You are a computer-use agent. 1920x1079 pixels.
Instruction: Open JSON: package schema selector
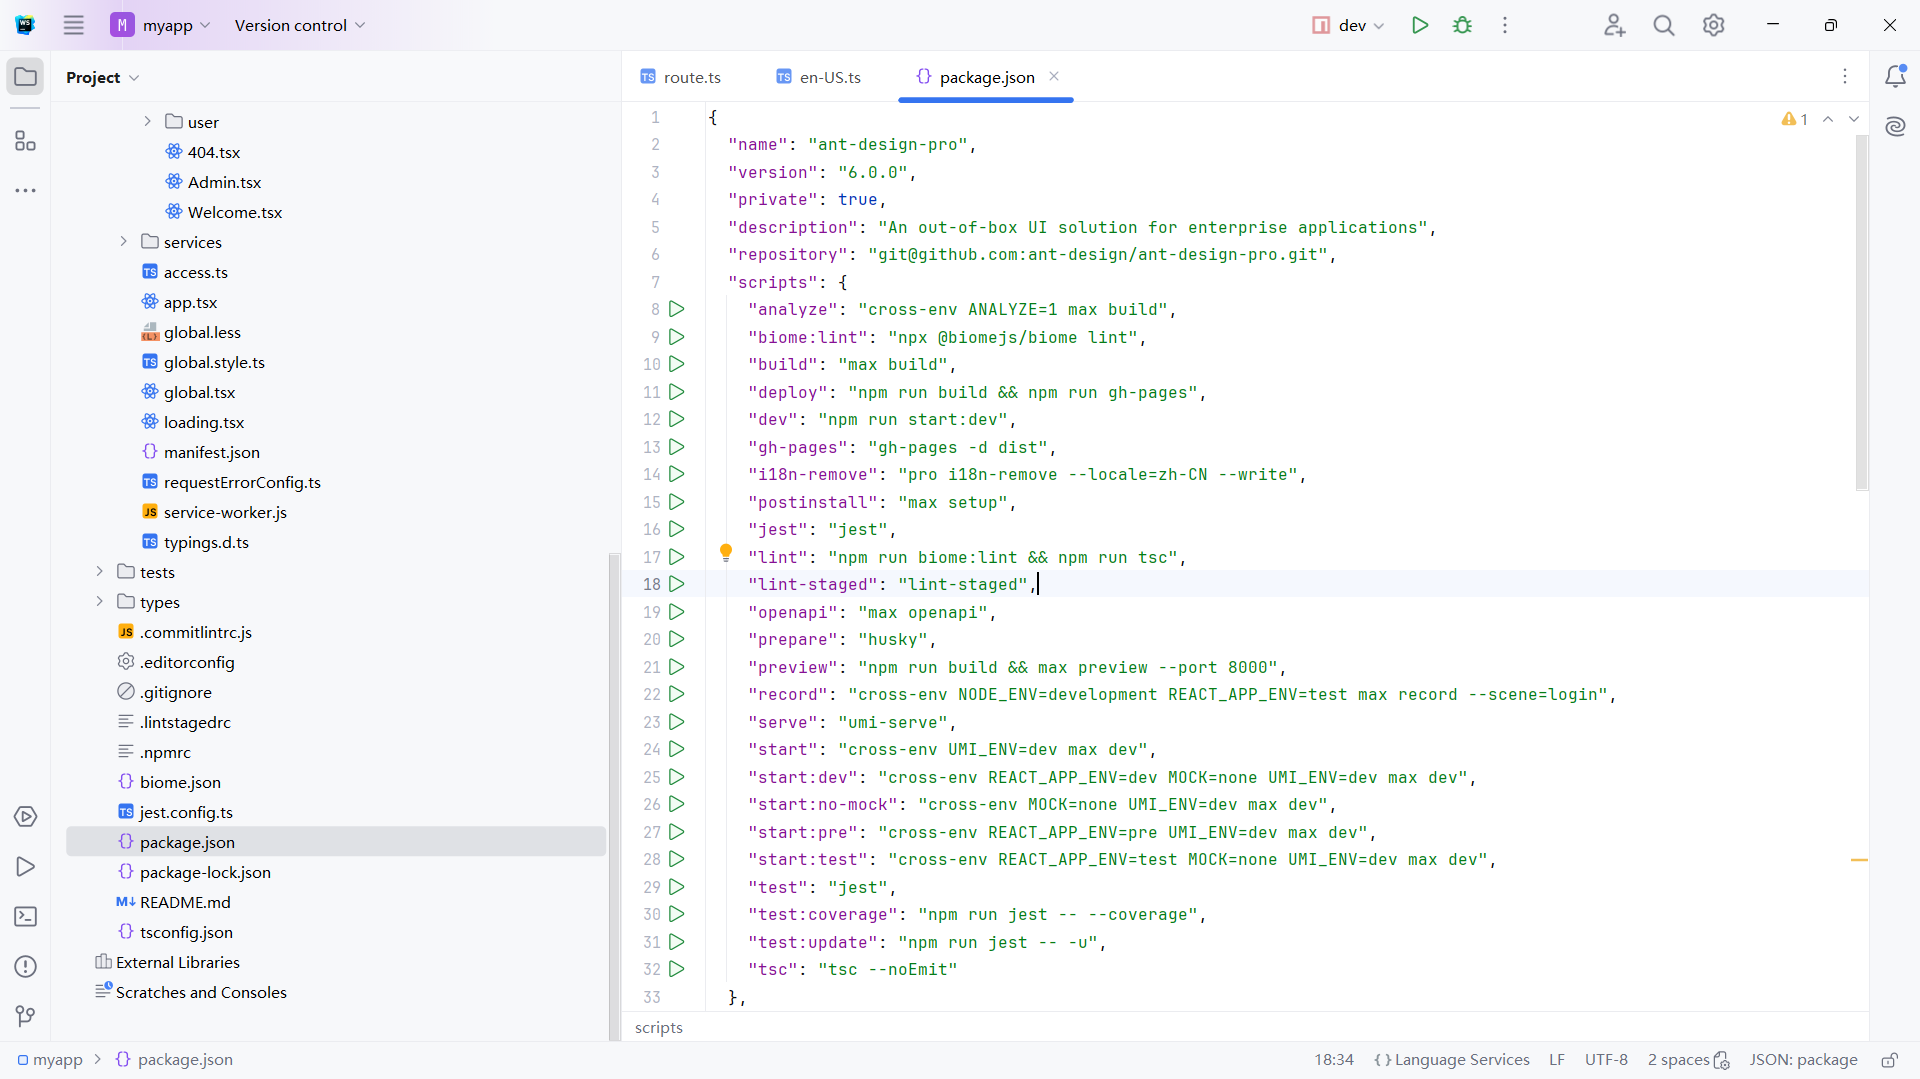(x=1803, y=1060)
